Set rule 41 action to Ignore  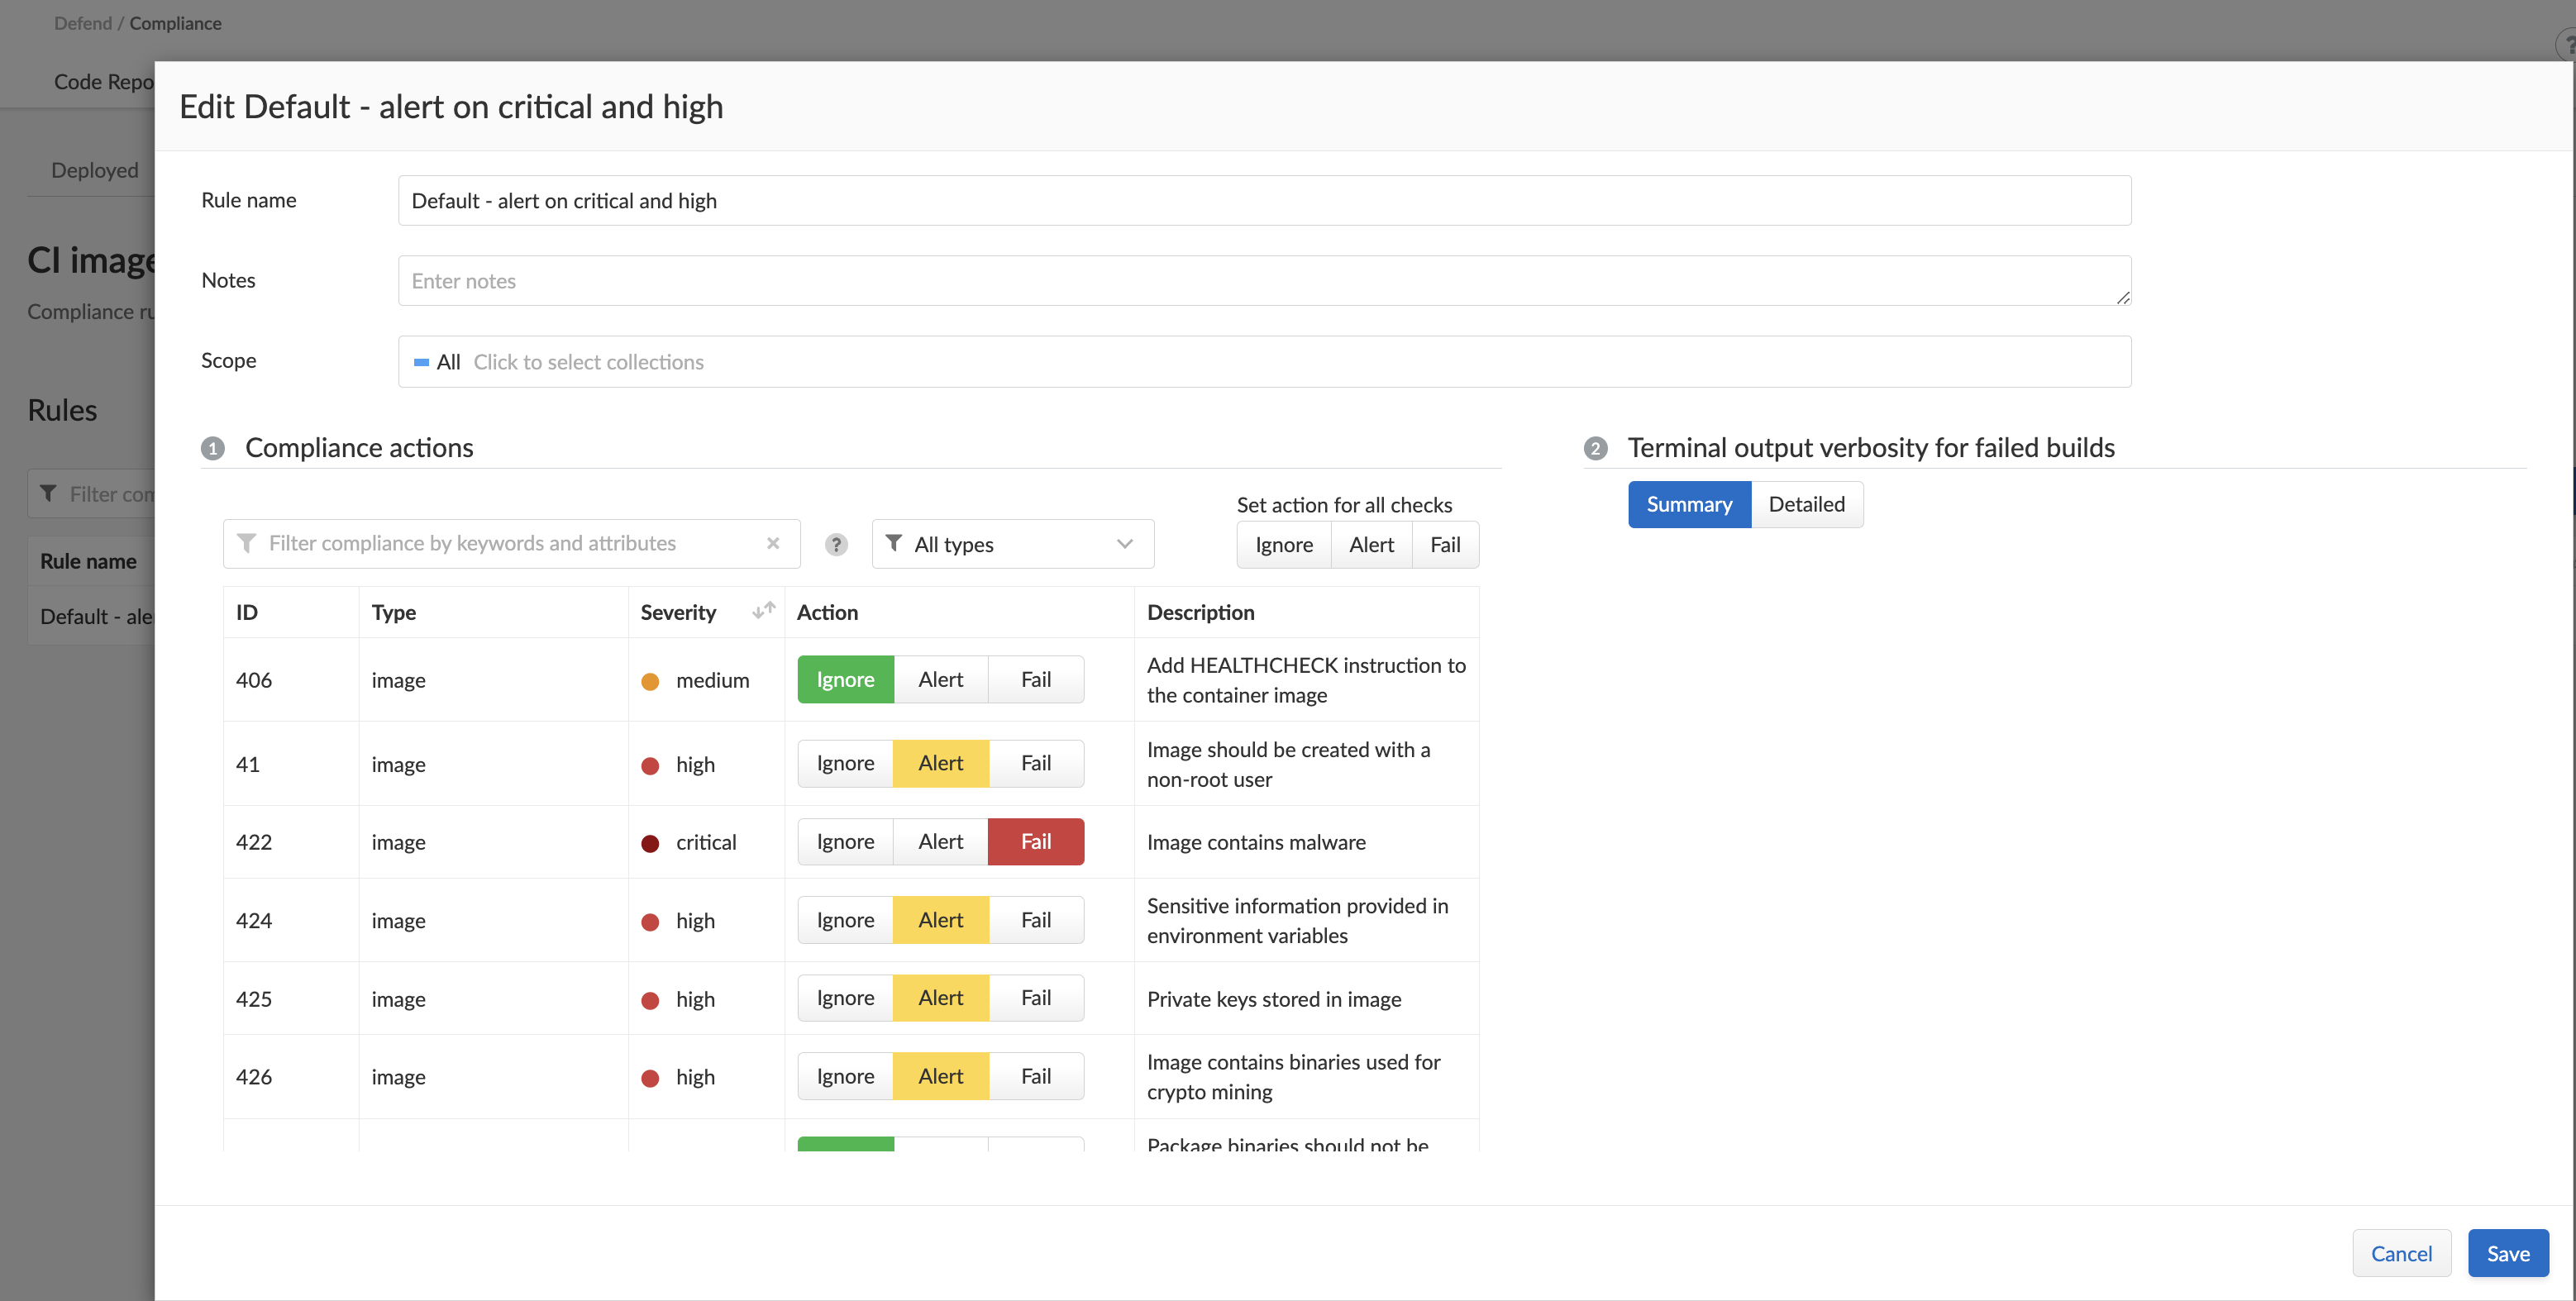(x=845, y=763)
